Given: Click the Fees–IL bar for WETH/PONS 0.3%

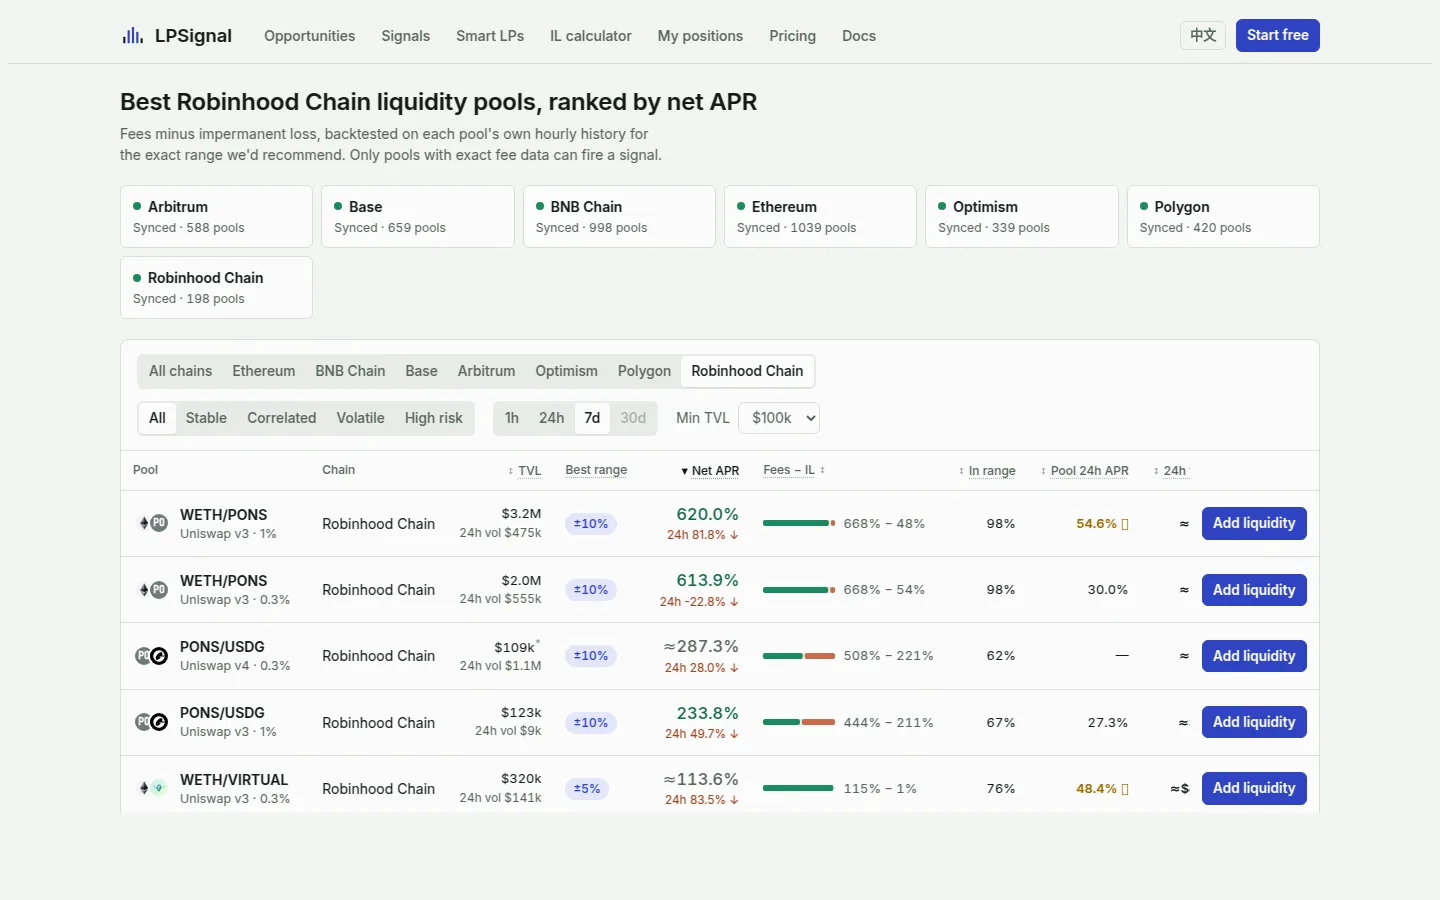Looking at the screenshot, I should (799, 590).
